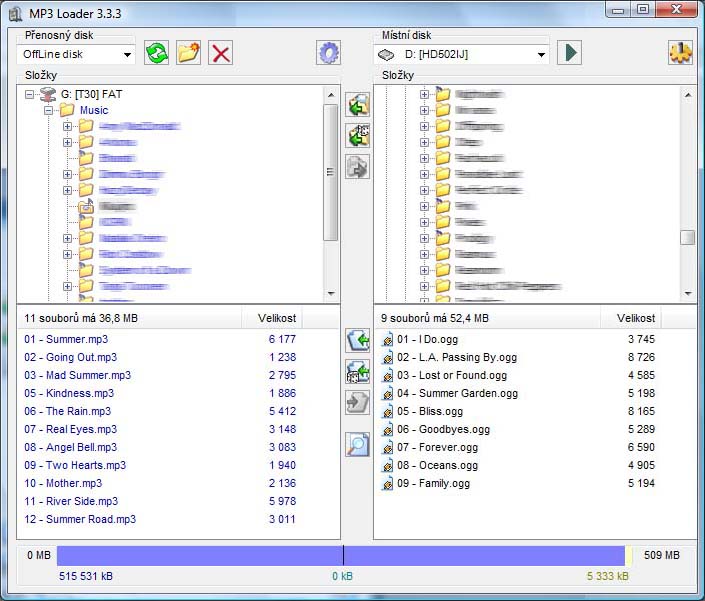Select the Music folder label
Image resolution: width=705 pixels, height=601 pixels.
(94, 111)
